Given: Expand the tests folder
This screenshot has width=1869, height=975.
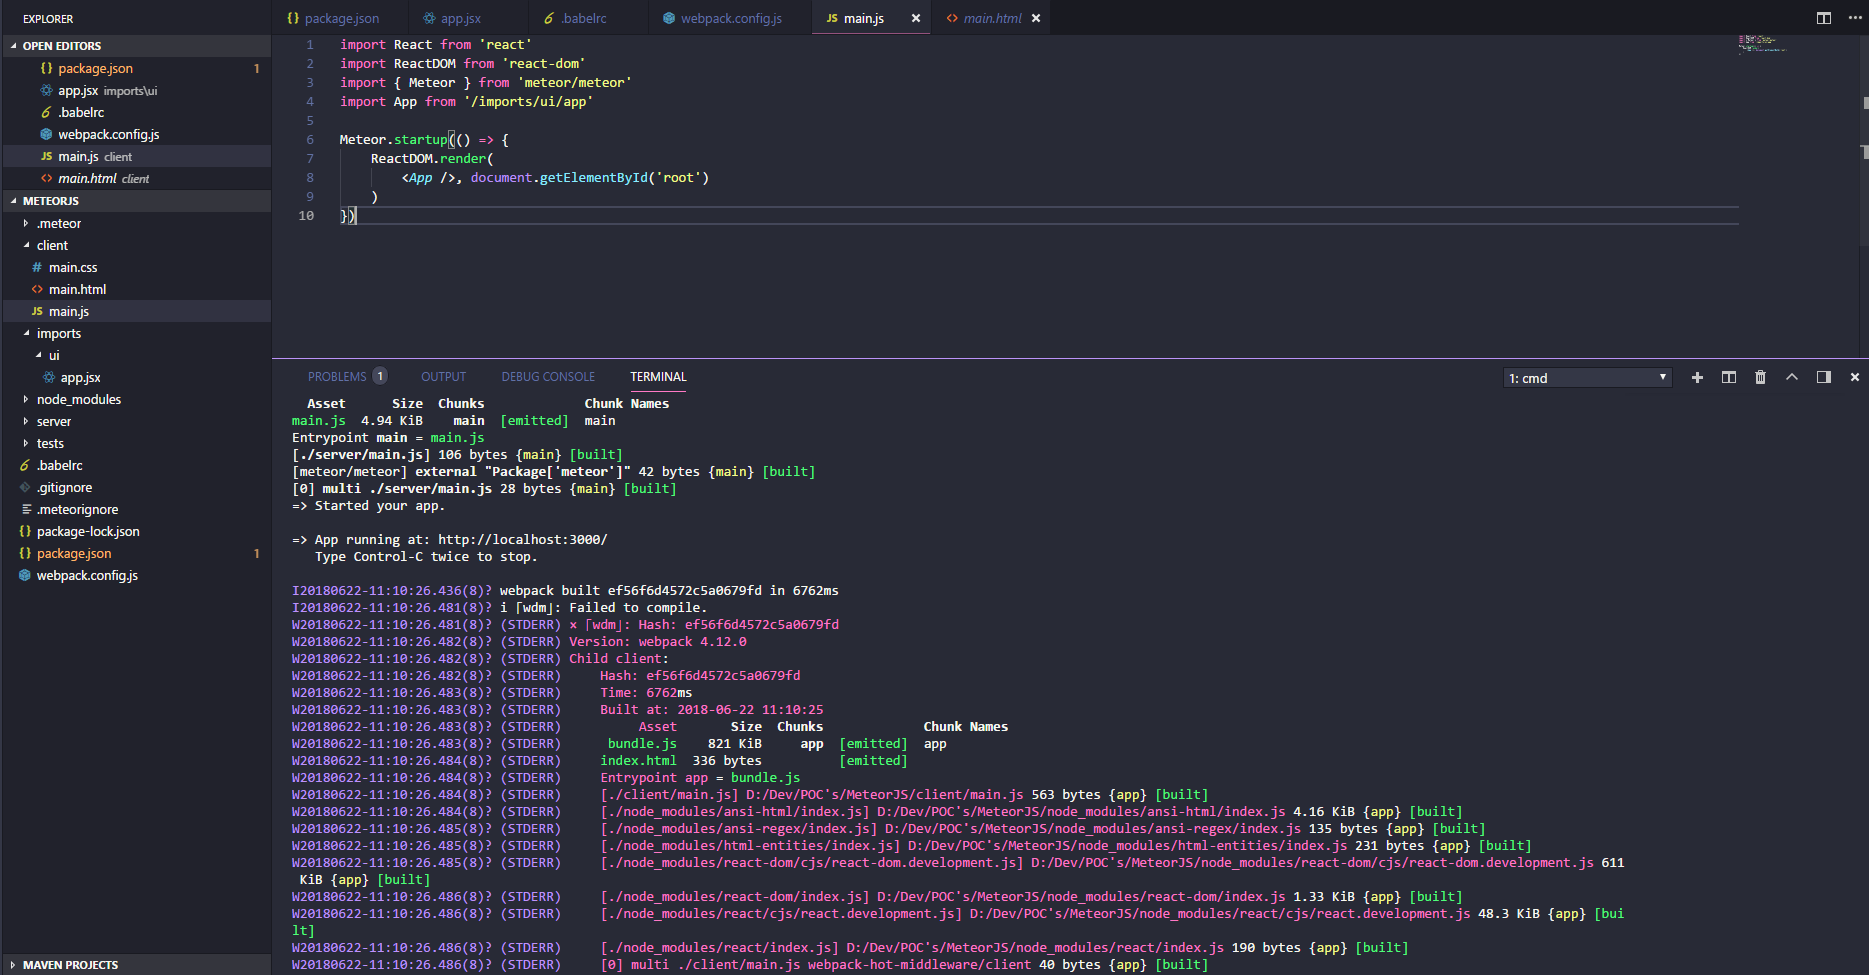Looking at the screenshot, I should click(136, 443).
